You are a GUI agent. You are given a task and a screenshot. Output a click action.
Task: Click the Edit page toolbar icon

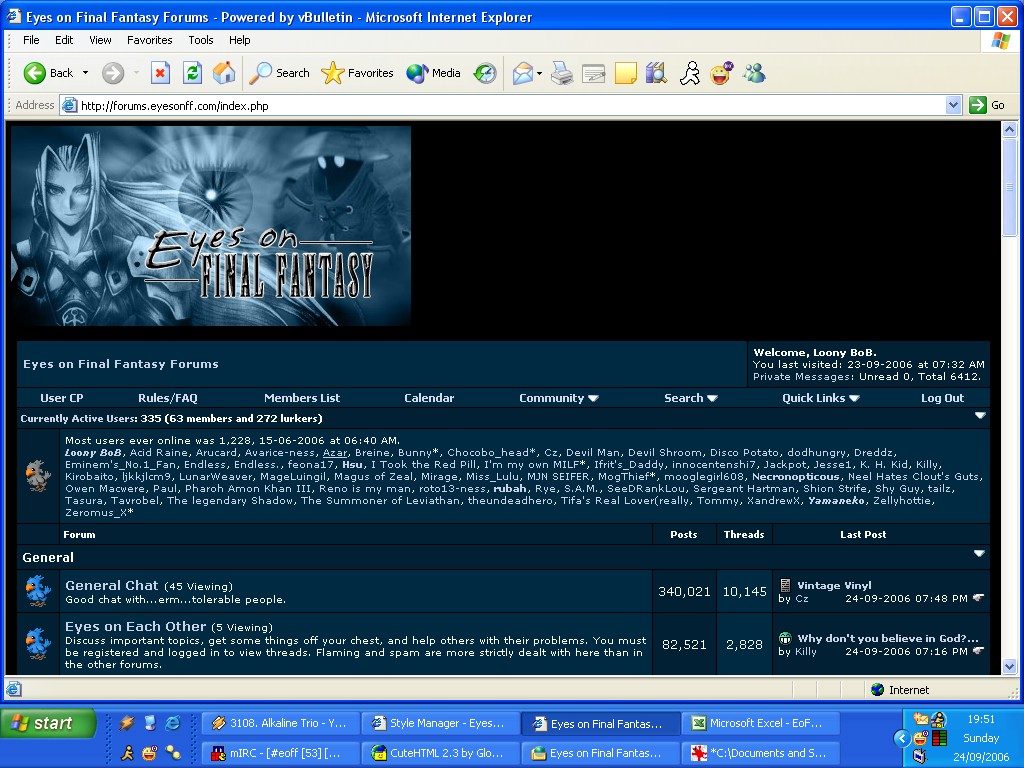(594, 73)
